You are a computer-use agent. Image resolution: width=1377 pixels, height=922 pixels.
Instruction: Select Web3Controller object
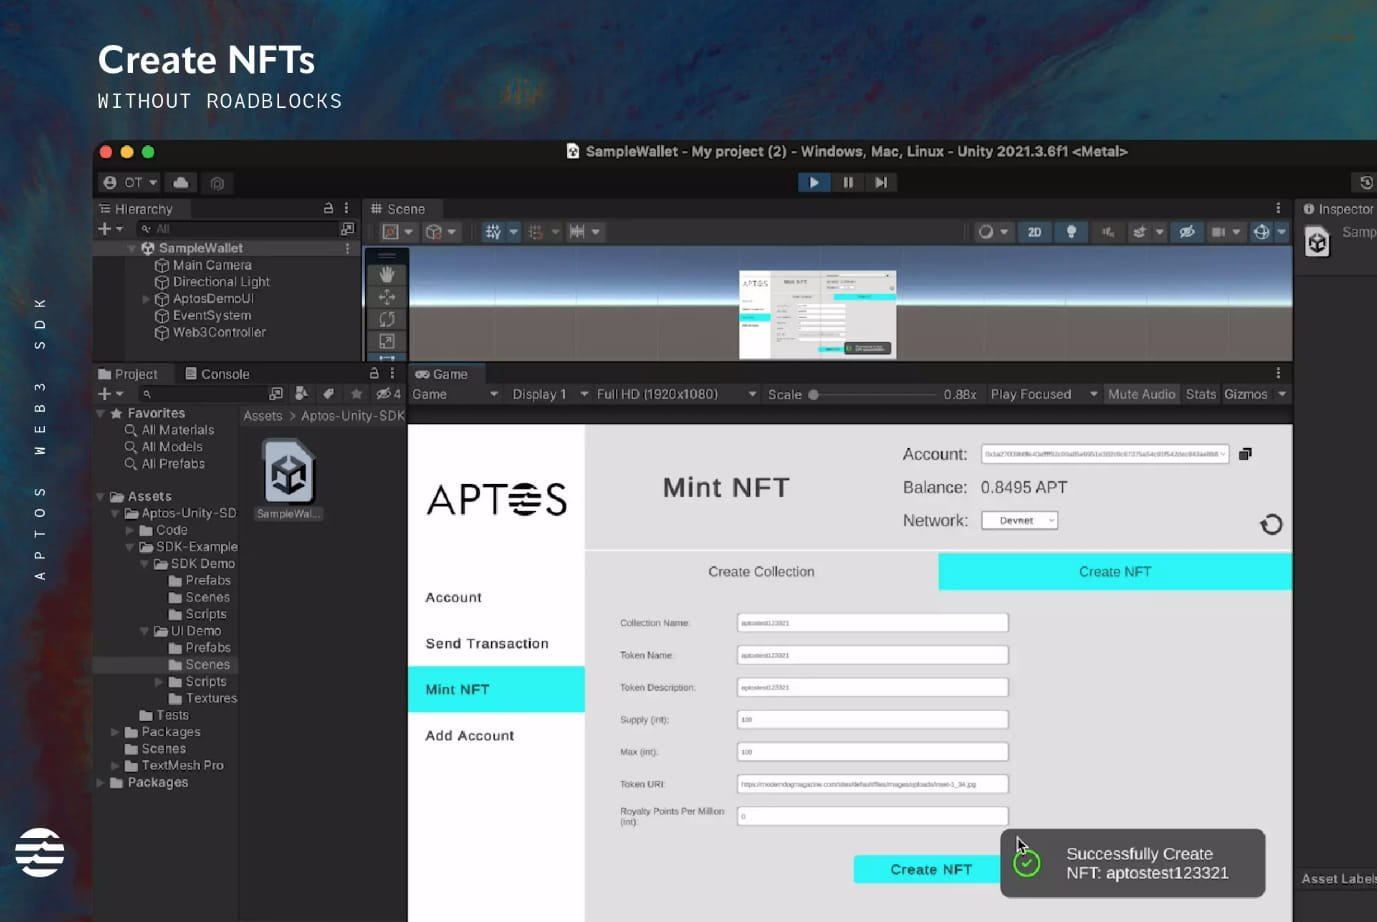click(219, 332)
